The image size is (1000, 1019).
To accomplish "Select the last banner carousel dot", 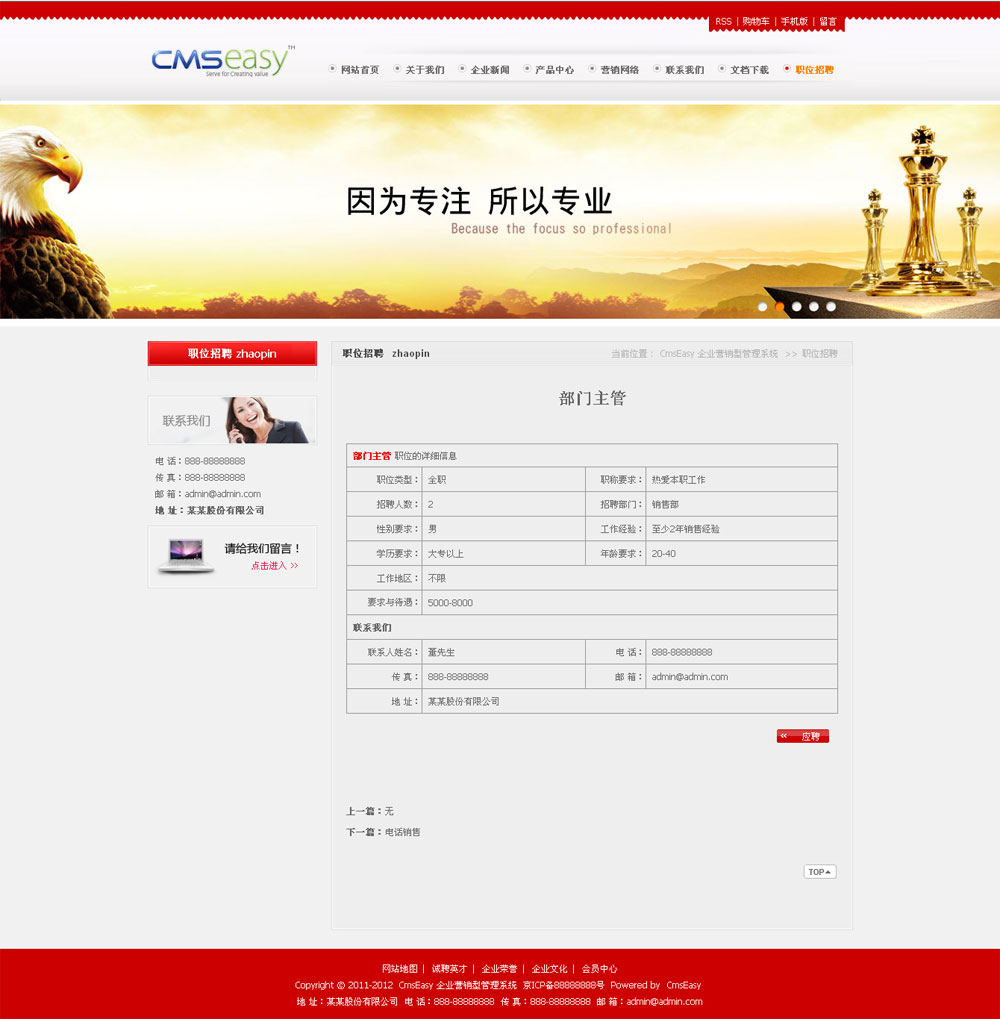I will coord(831,307).
